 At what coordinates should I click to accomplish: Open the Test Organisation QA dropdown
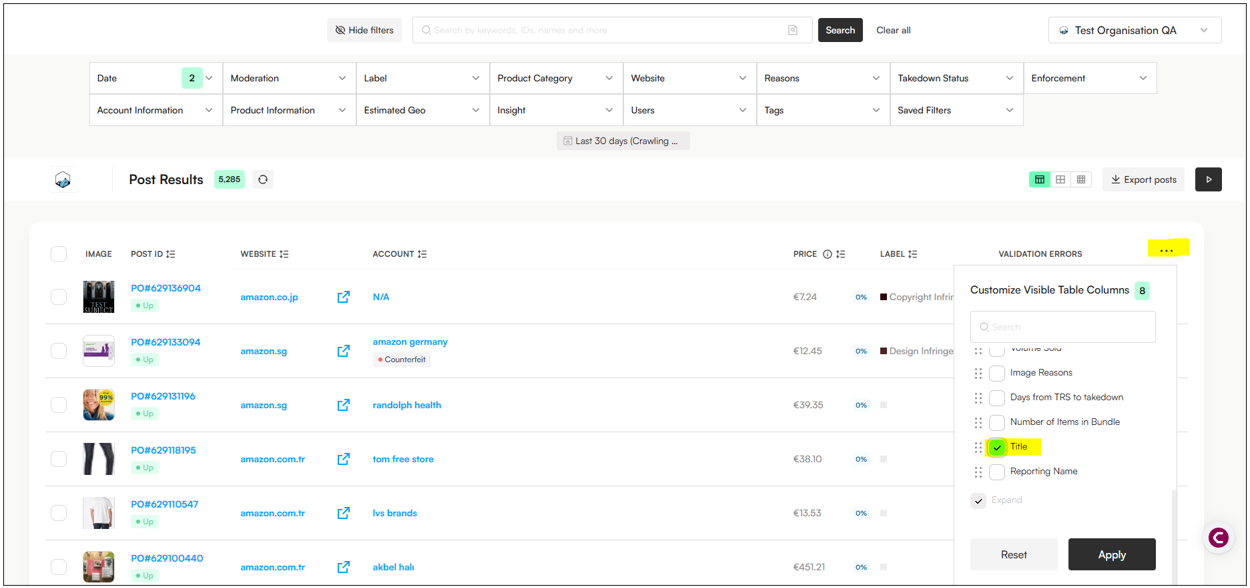(1135, 30)
